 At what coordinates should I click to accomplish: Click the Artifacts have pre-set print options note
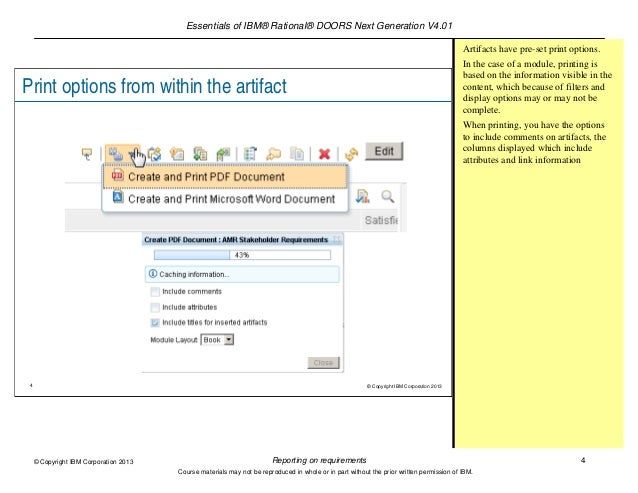click(531, 49)
